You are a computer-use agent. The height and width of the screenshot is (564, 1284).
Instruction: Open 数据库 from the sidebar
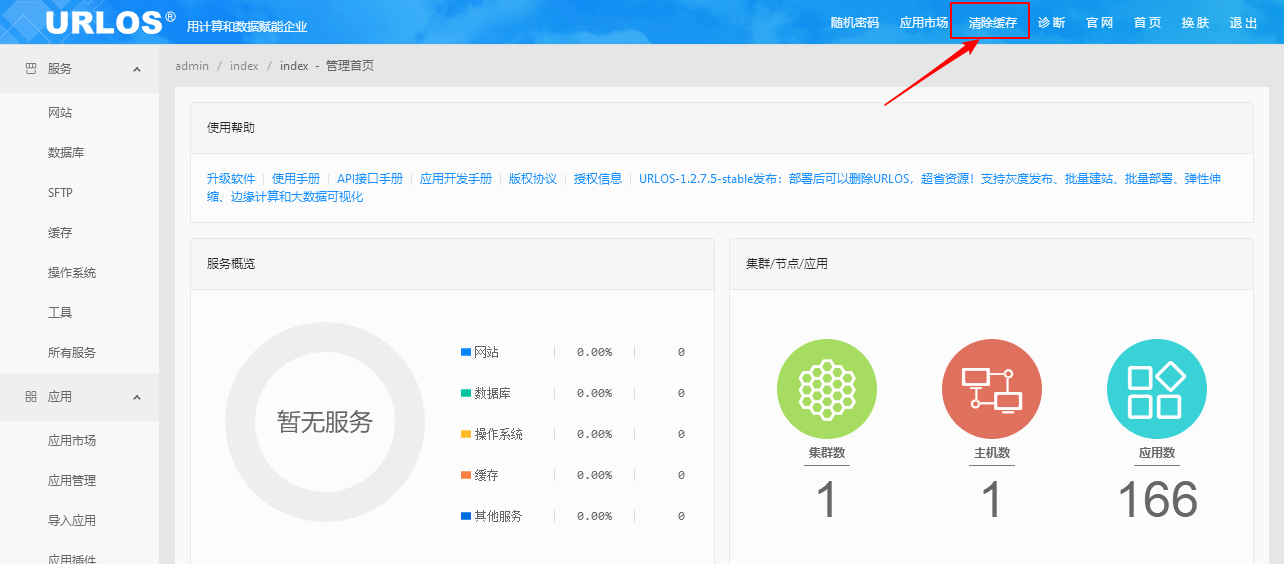coord(66,153)
